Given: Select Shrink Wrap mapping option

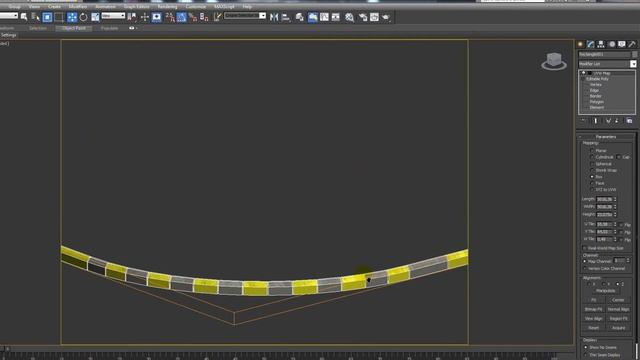Looking at the screenshot, I should (x=592, y=170).
